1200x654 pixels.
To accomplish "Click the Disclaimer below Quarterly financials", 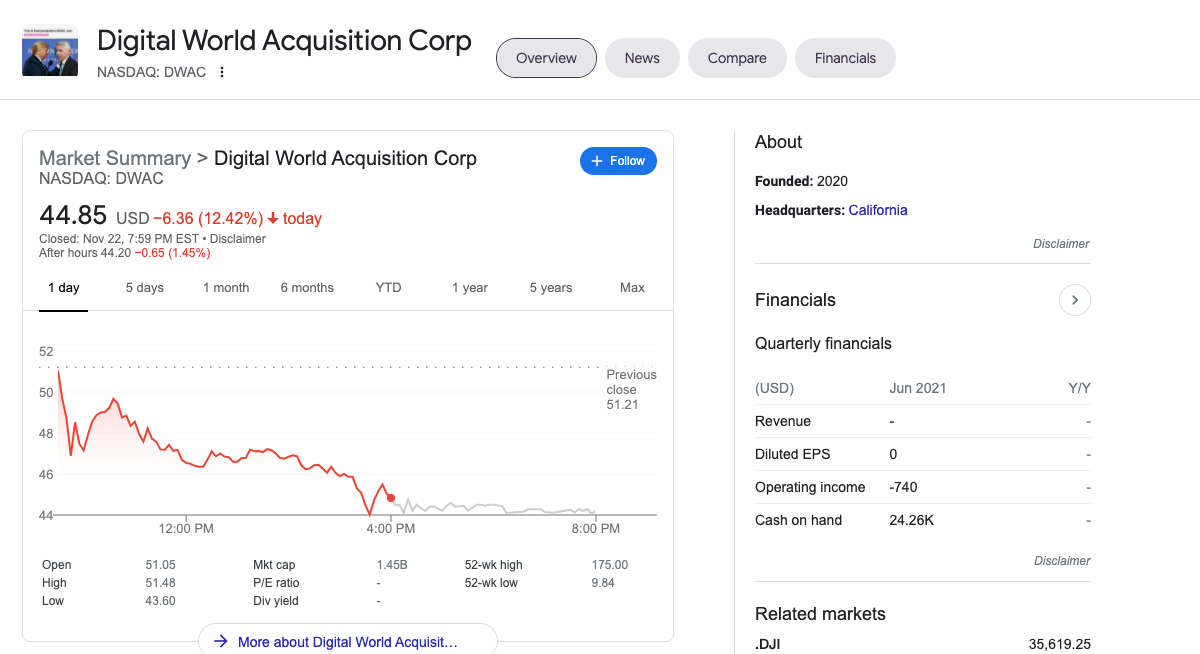I will tap(1061, 561).
